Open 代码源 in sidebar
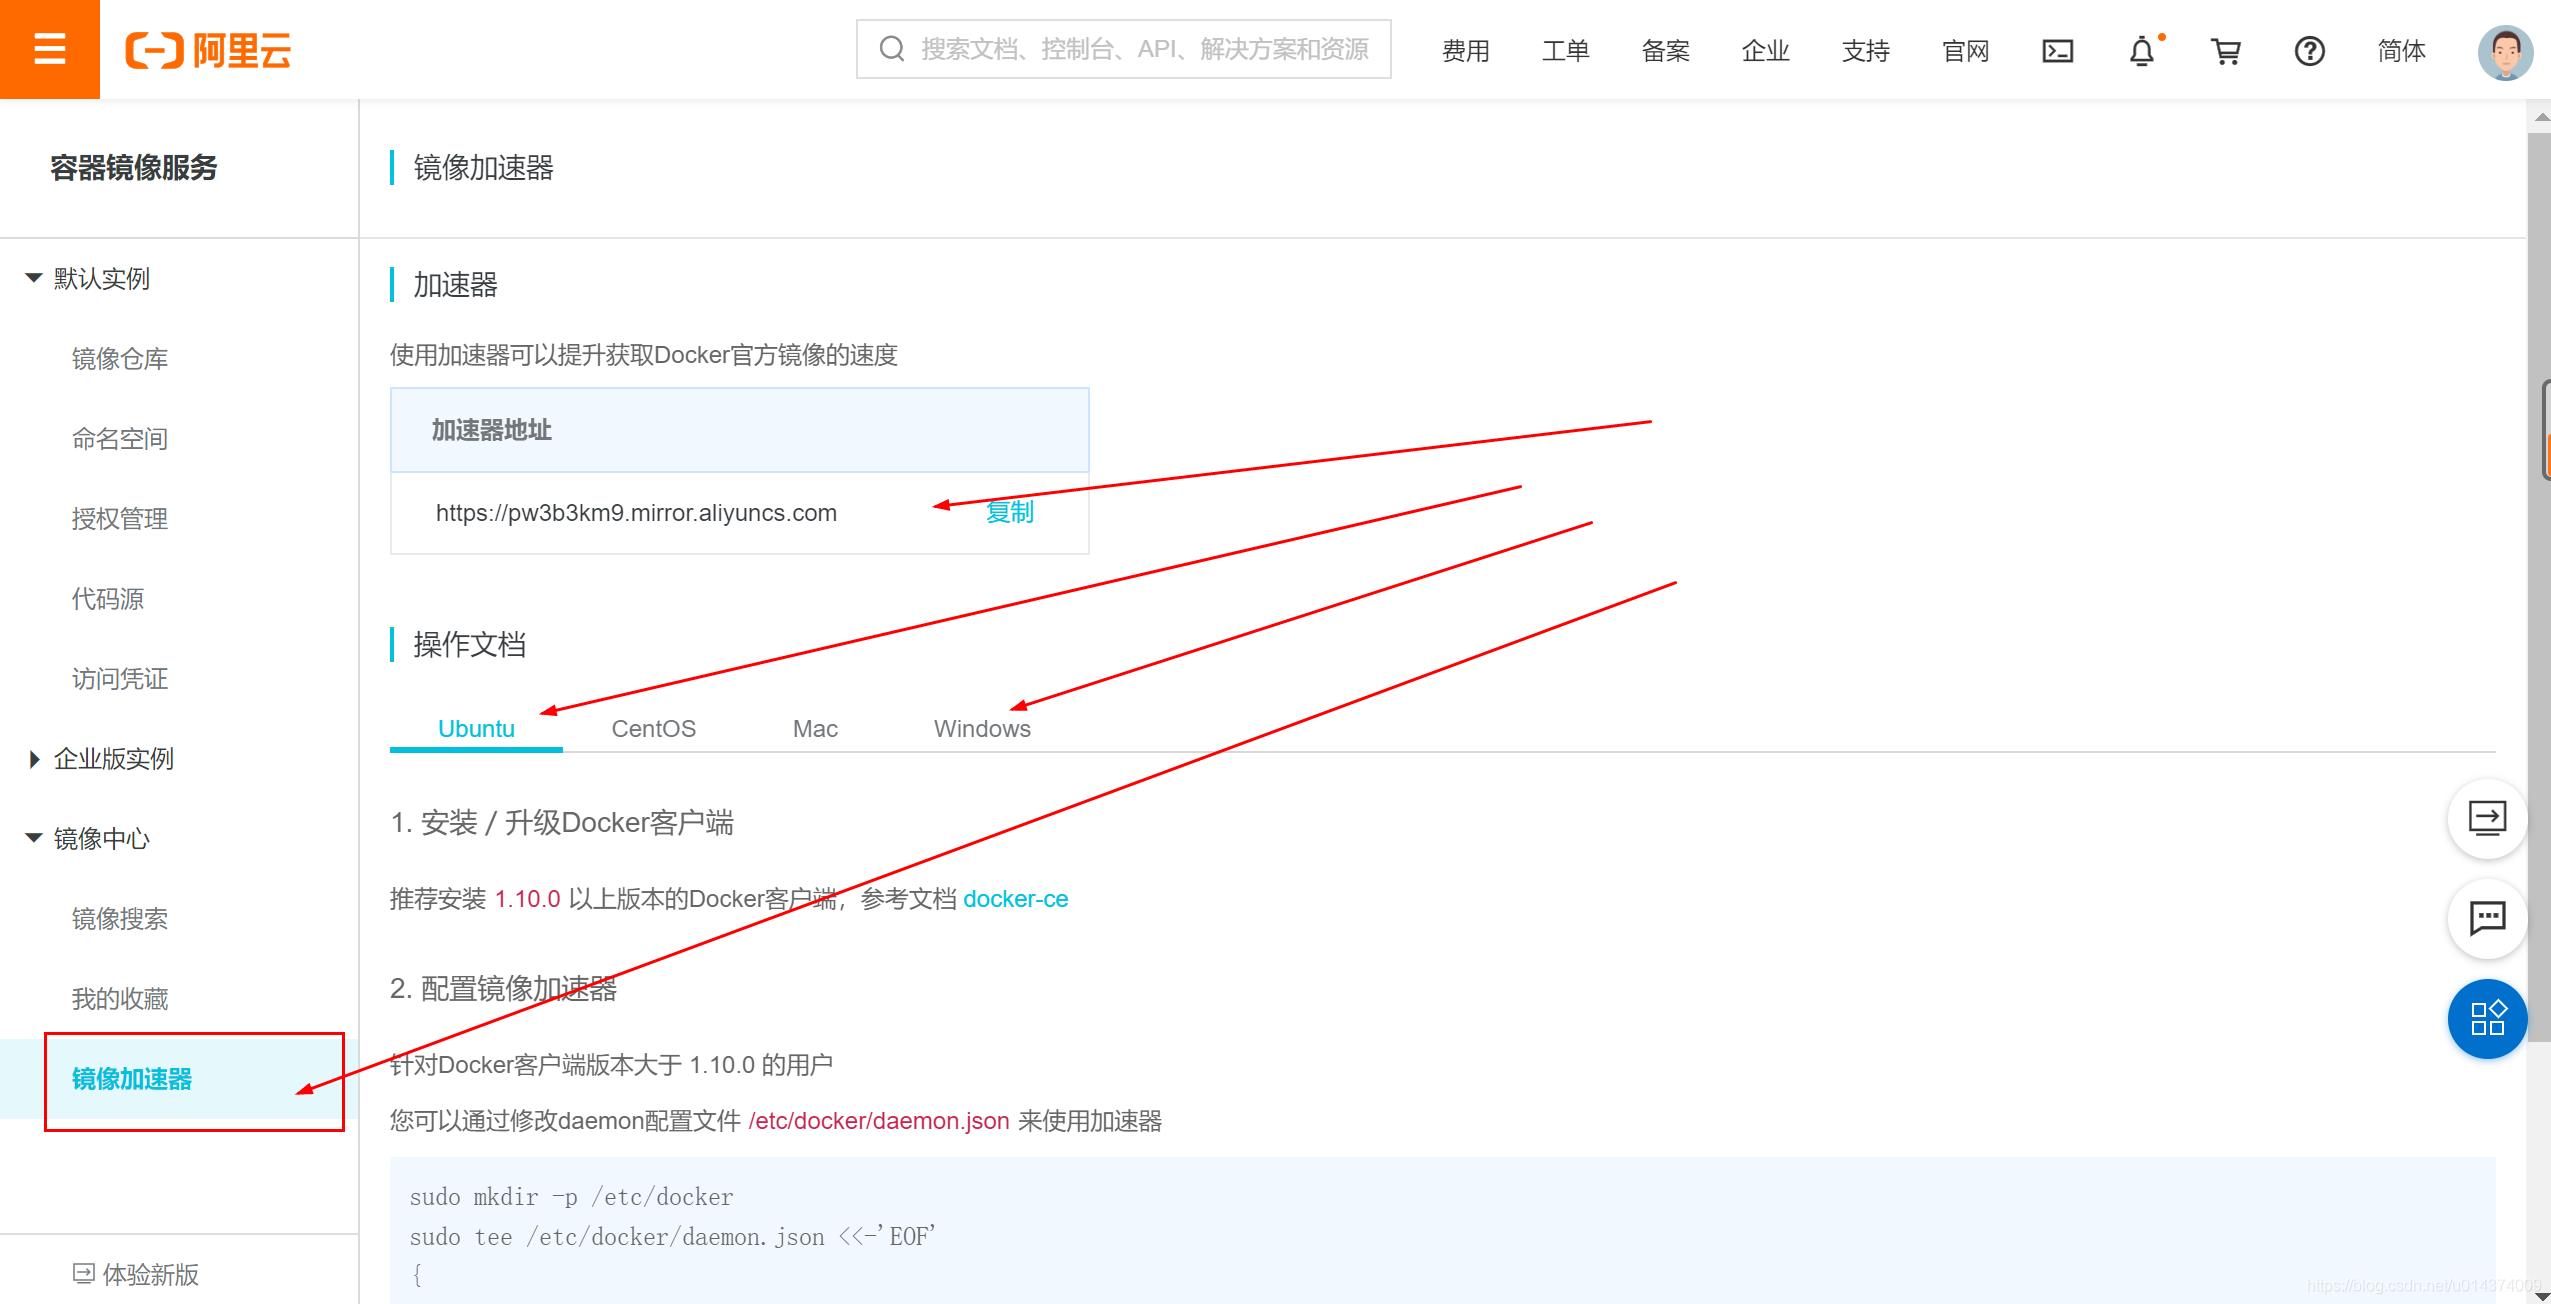Screen dimensions: 2551x1304 [x=107, y=598]
